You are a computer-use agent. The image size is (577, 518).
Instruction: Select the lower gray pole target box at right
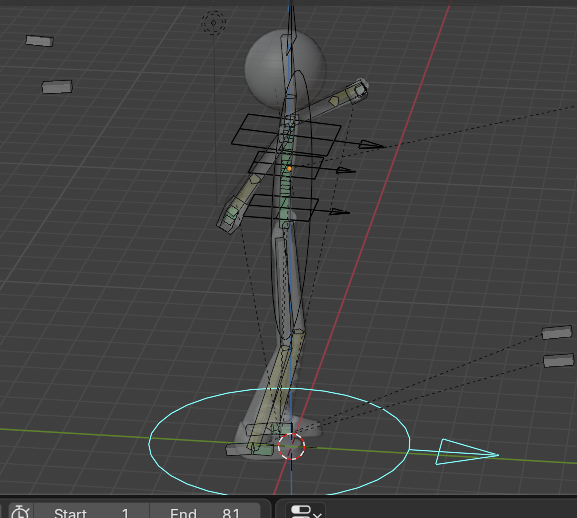(559, 360)
